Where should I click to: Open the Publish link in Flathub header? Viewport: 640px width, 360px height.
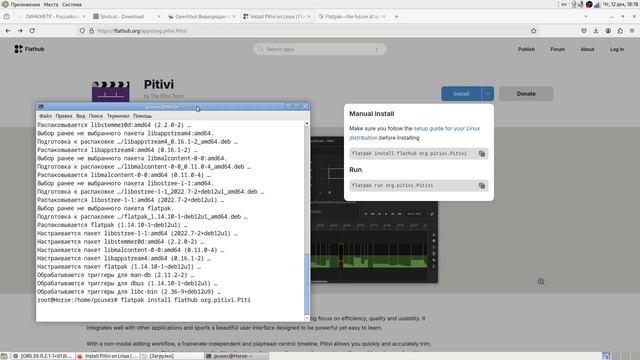coord(526,49)
